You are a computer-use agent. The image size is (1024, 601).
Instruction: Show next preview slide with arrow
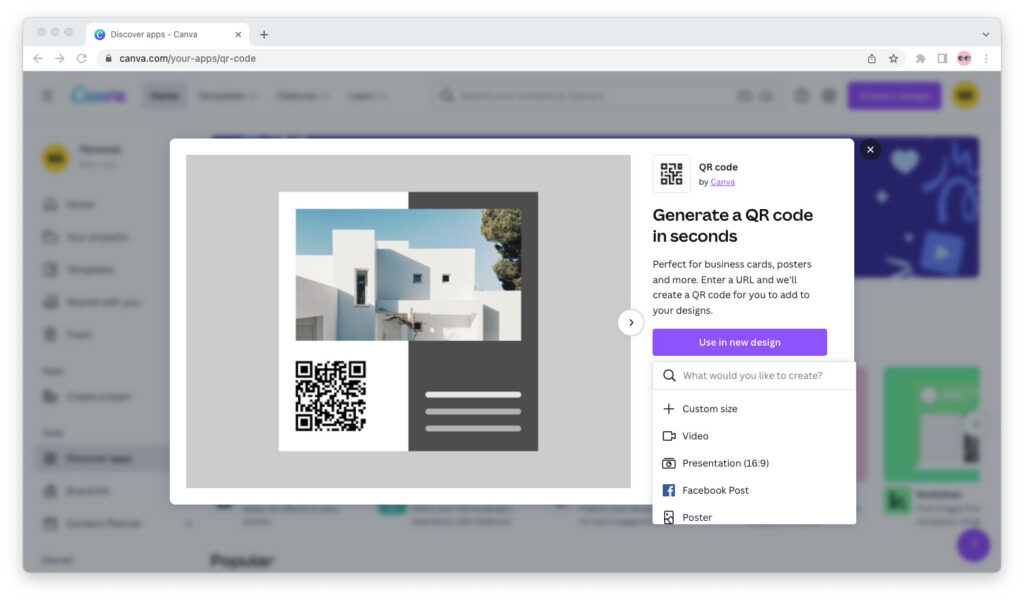(x=631, y=322)
